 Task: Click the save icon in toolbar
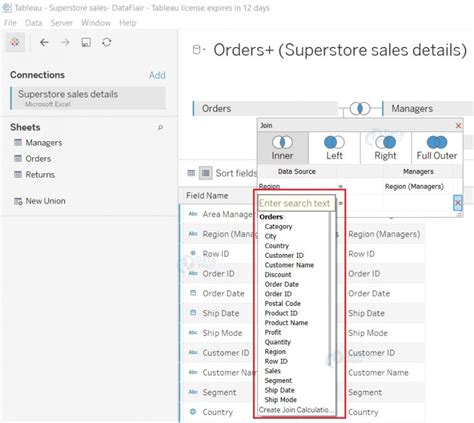click(x=86, y=42)
